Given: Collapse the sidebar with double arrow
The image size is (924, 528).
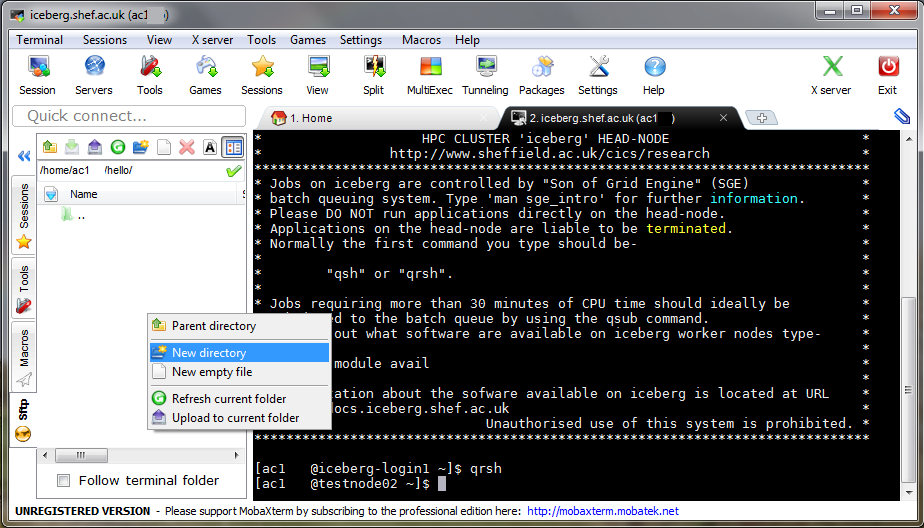Looking at the screenshot, I should tap(24, 156).
